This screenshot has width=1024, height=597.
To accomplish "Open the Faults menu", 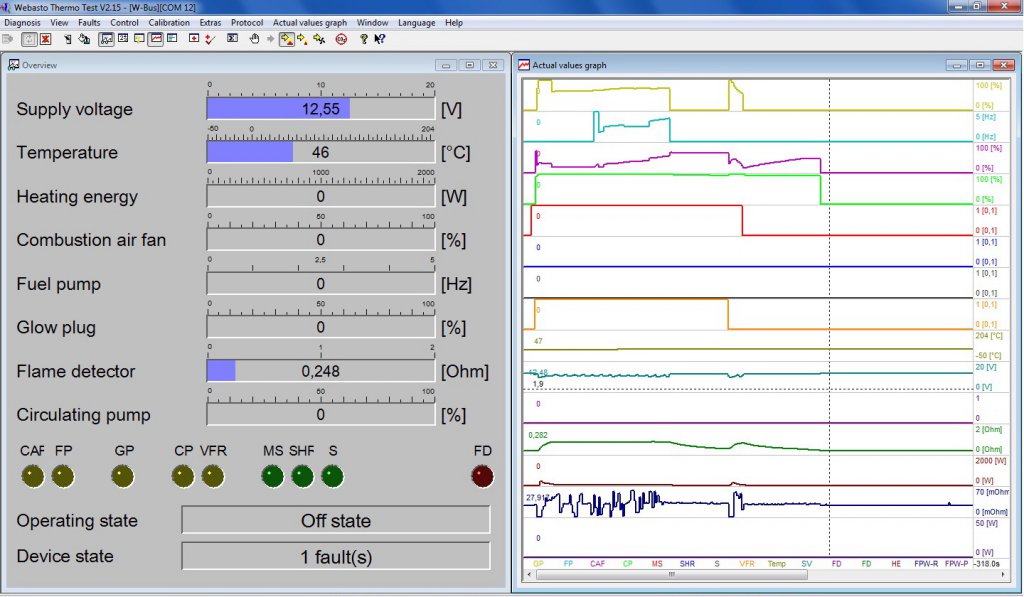I will click(x=89, y=22).
